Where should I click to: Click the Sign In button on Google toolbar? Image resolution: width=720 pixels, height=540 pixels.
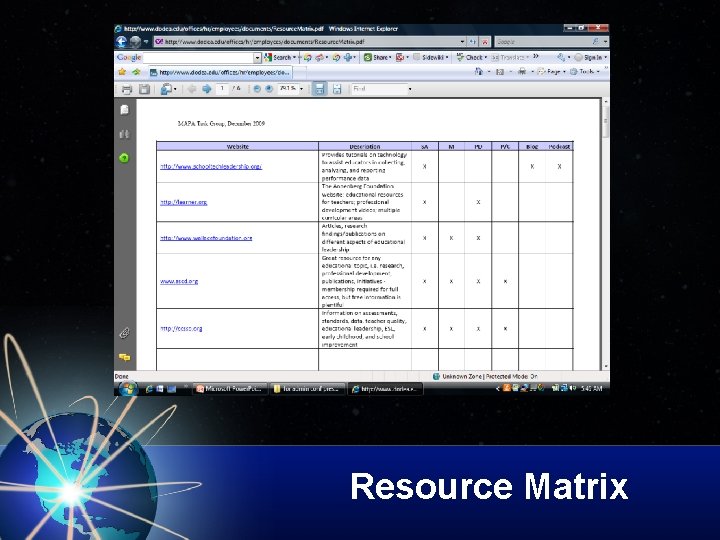tap(591, 57)
